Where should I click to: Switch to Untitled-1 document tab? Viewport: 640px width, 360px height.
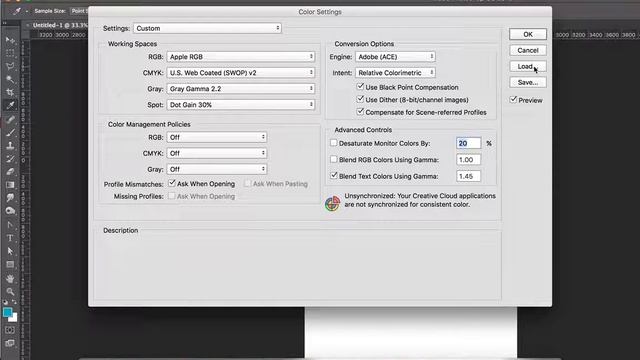tap(60, 25)
